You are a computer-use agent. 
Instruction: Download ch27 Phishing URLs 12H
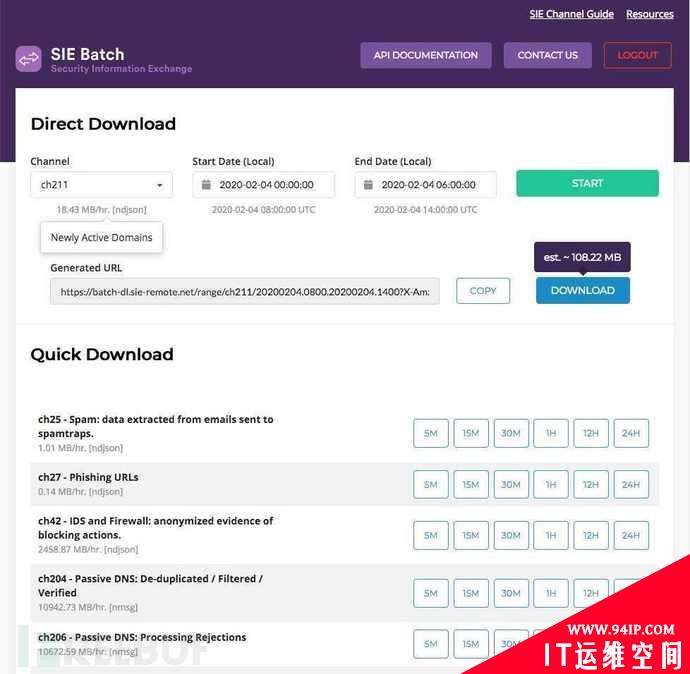591,484
